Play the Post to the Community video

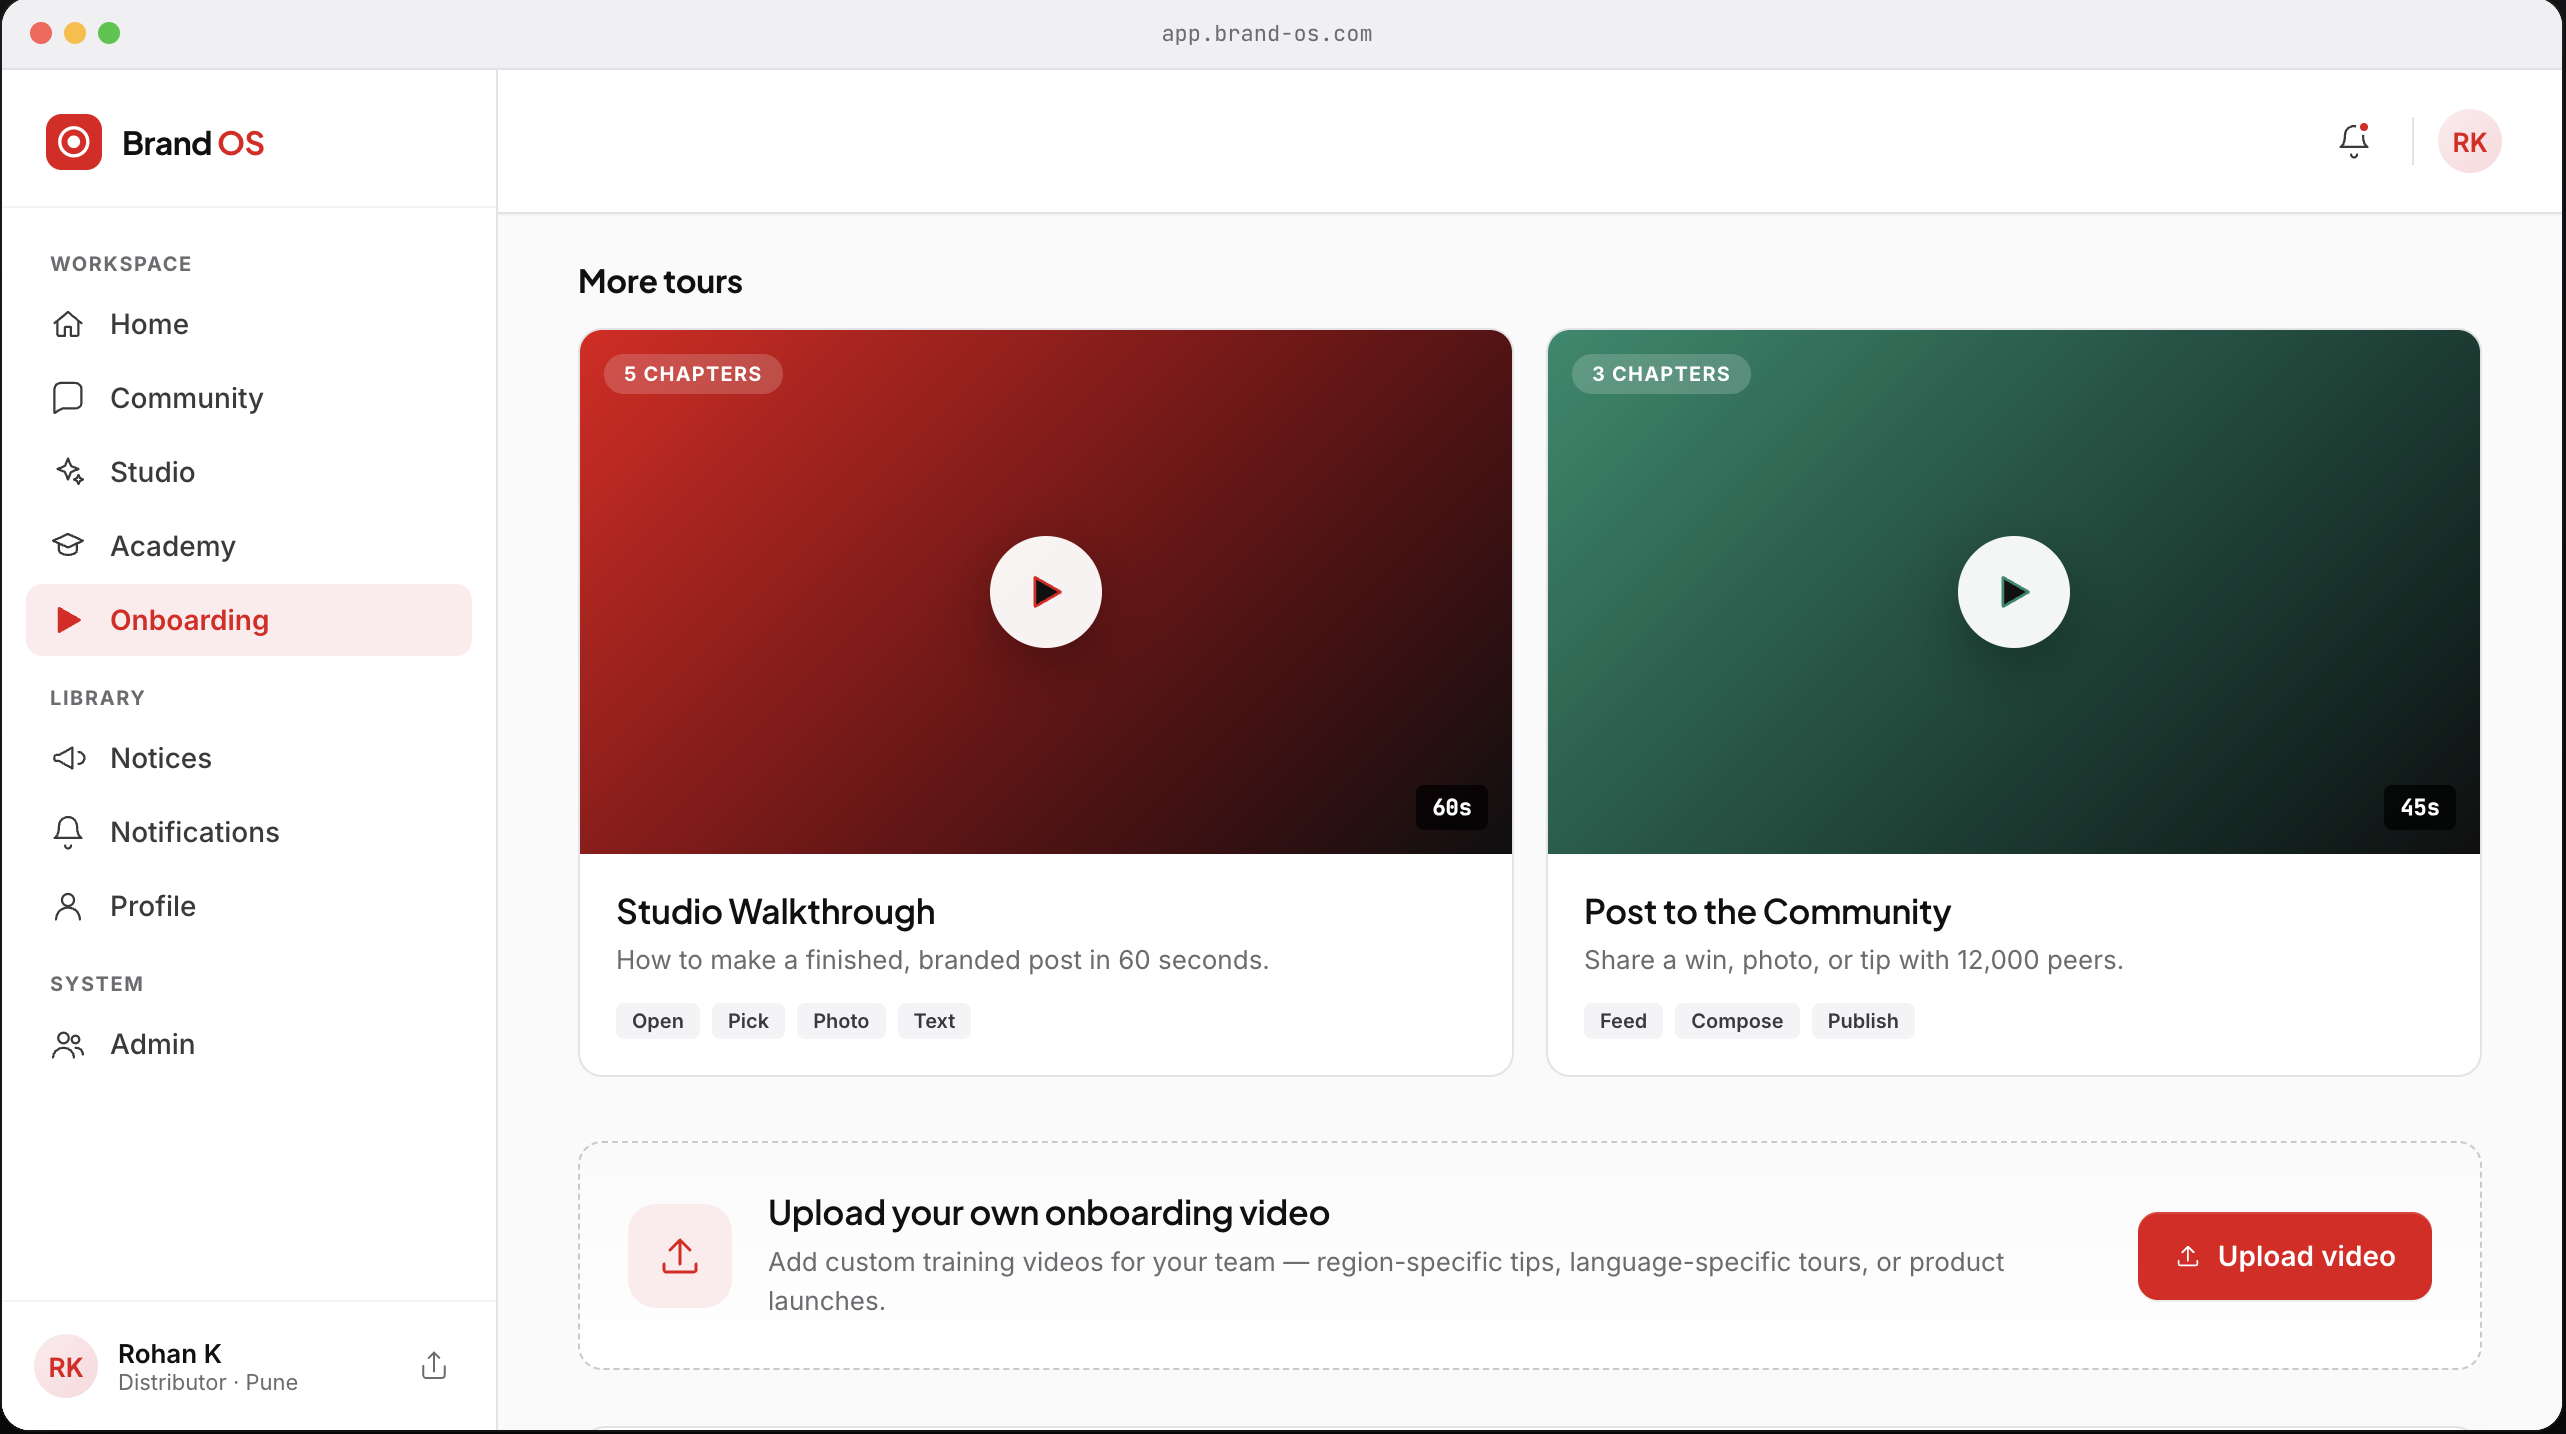point(2014,592)
